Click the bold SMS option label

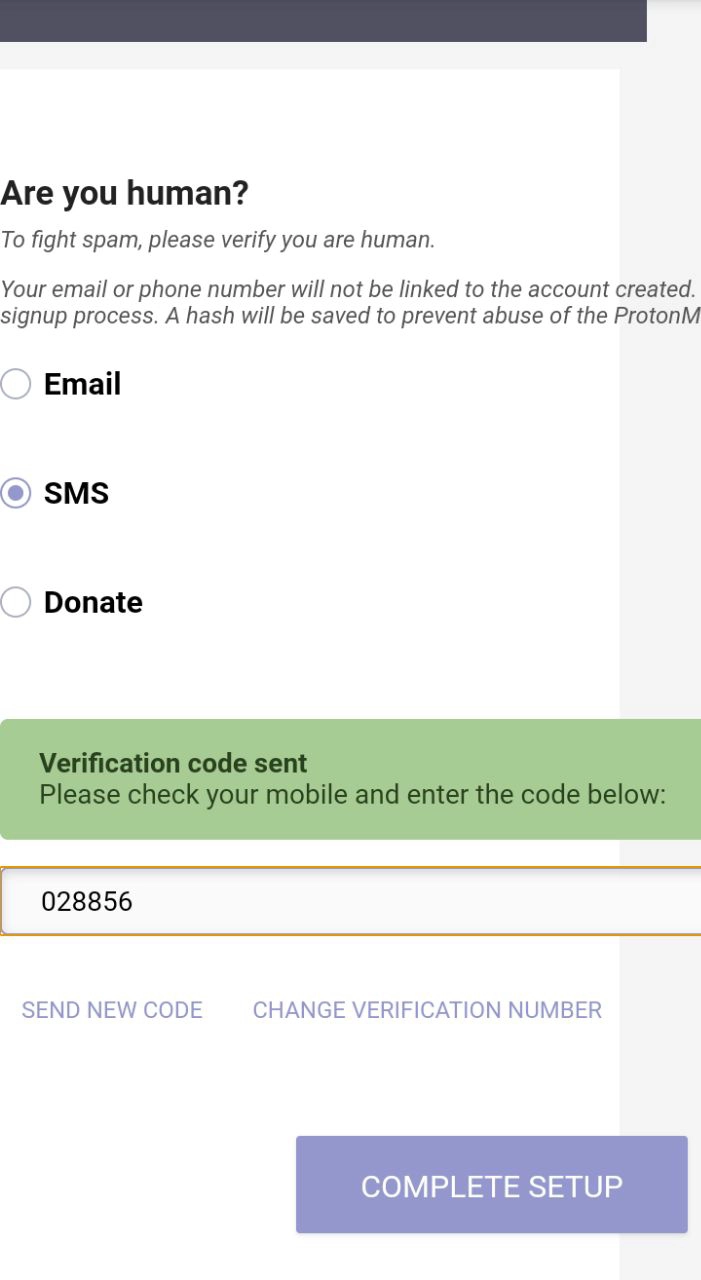point(76,494)
